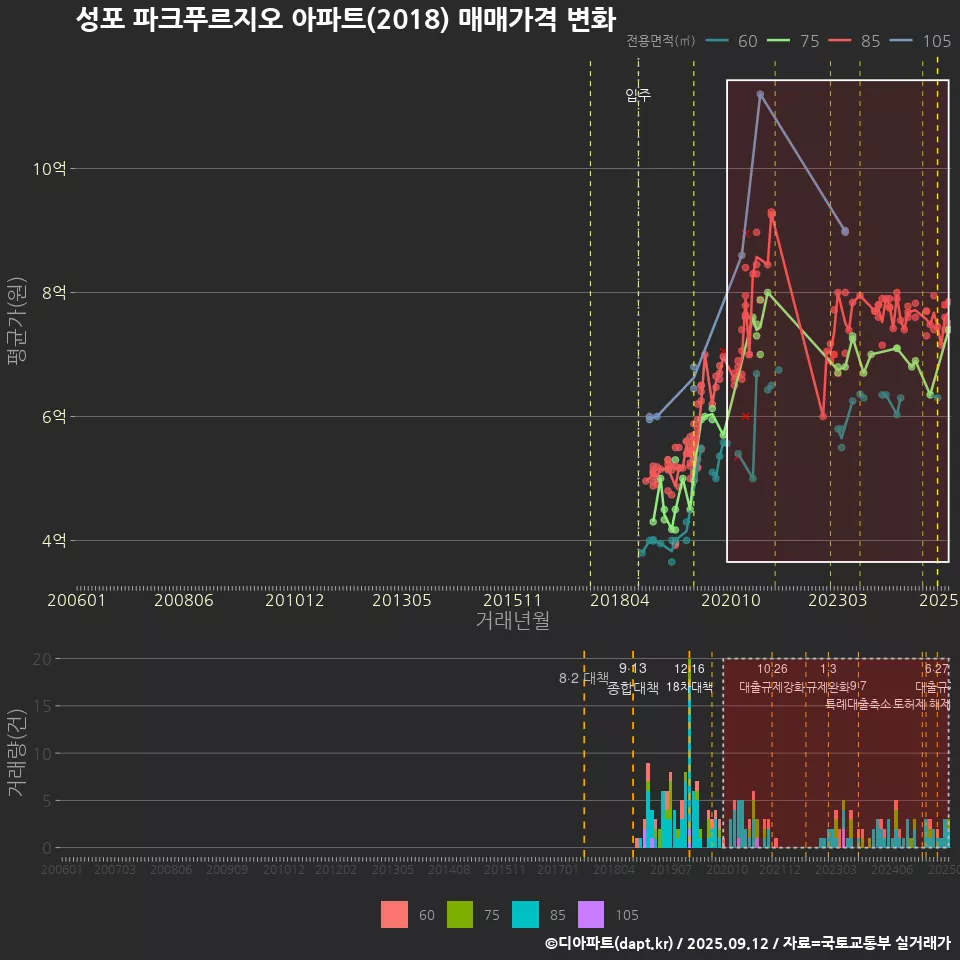Click the red X marker near 6억
This screenshot has width=960, height=960.
pyautogui.click(x=745, y=416)
